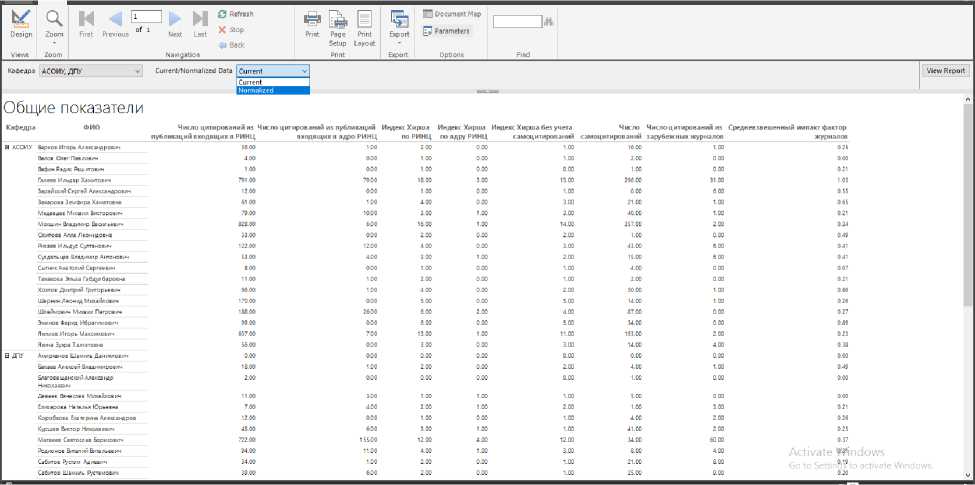
Task: Go to the Next page
Action: (x=175, y=24)
